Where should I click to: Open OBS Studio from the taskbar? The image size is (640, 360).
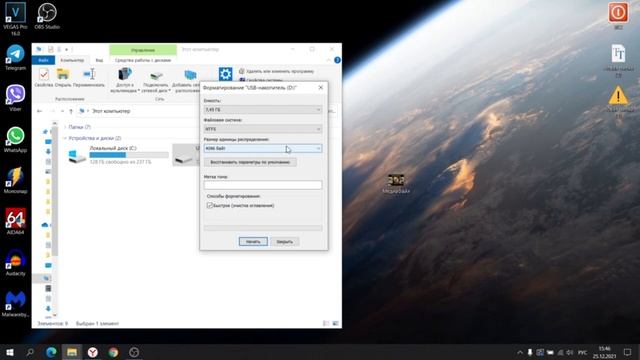coord(134,352)
